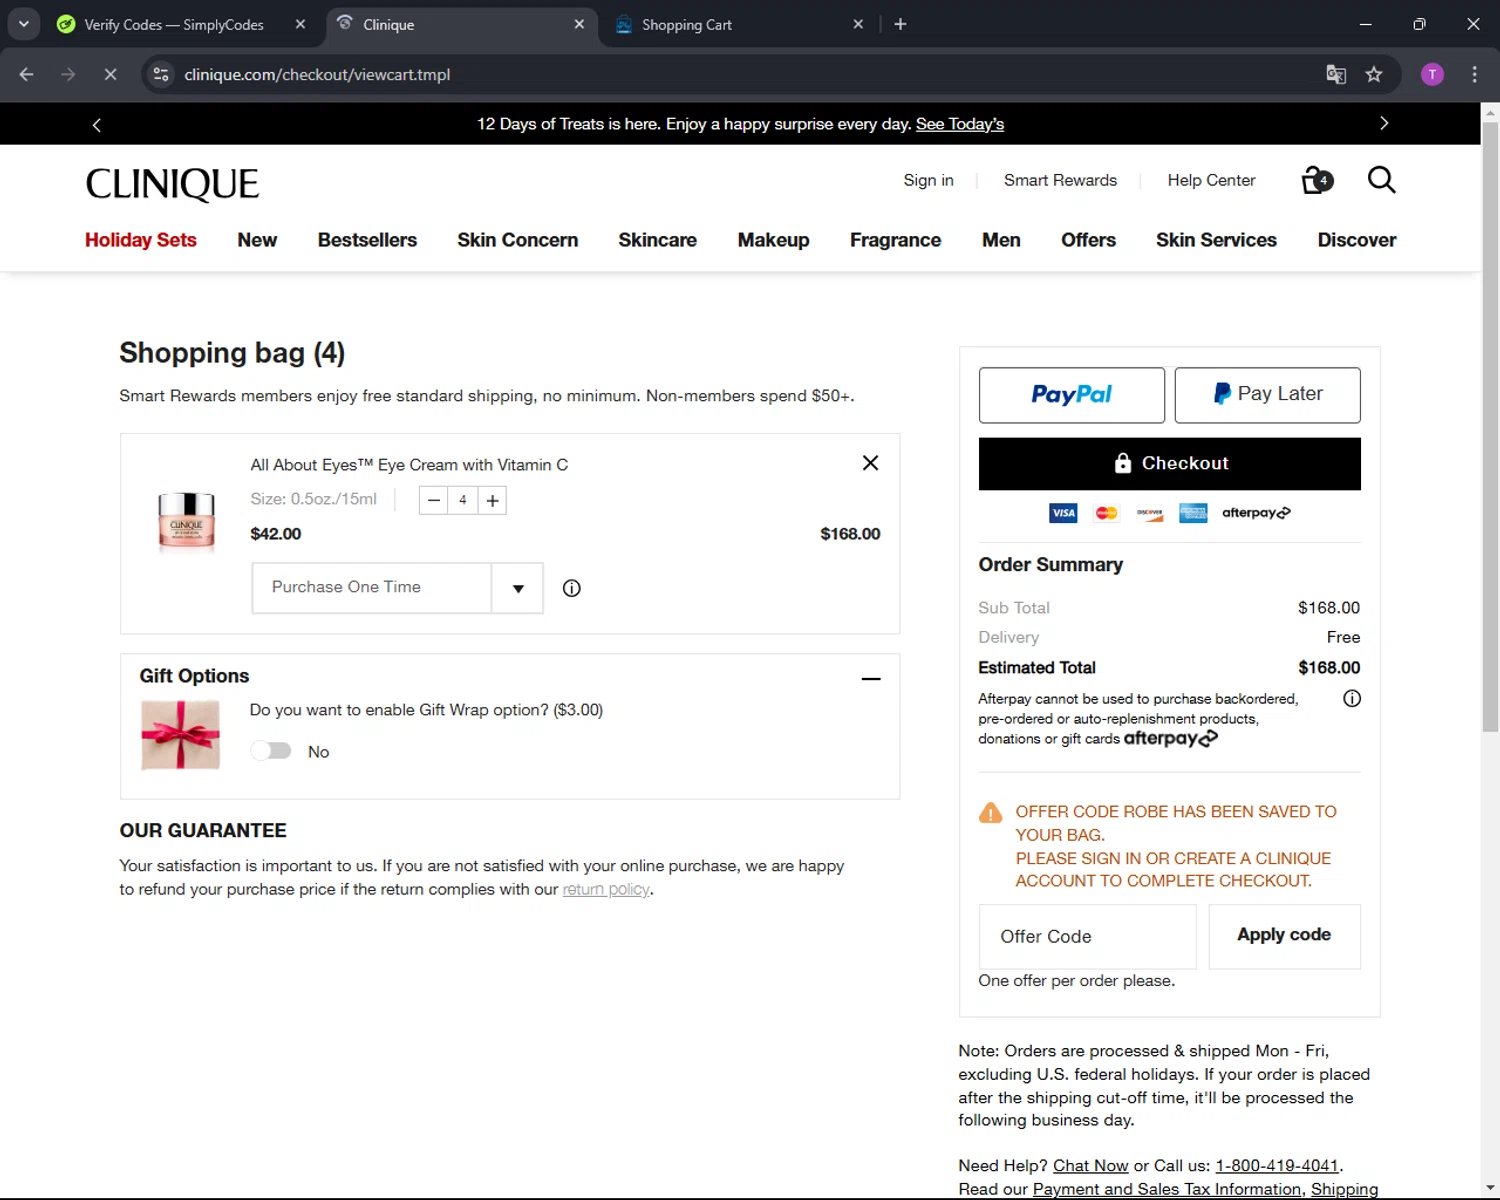This screenshot has height=1200, width=1500.
Task: Click All About Eyes product title
Action: click(x=409, y=465)
